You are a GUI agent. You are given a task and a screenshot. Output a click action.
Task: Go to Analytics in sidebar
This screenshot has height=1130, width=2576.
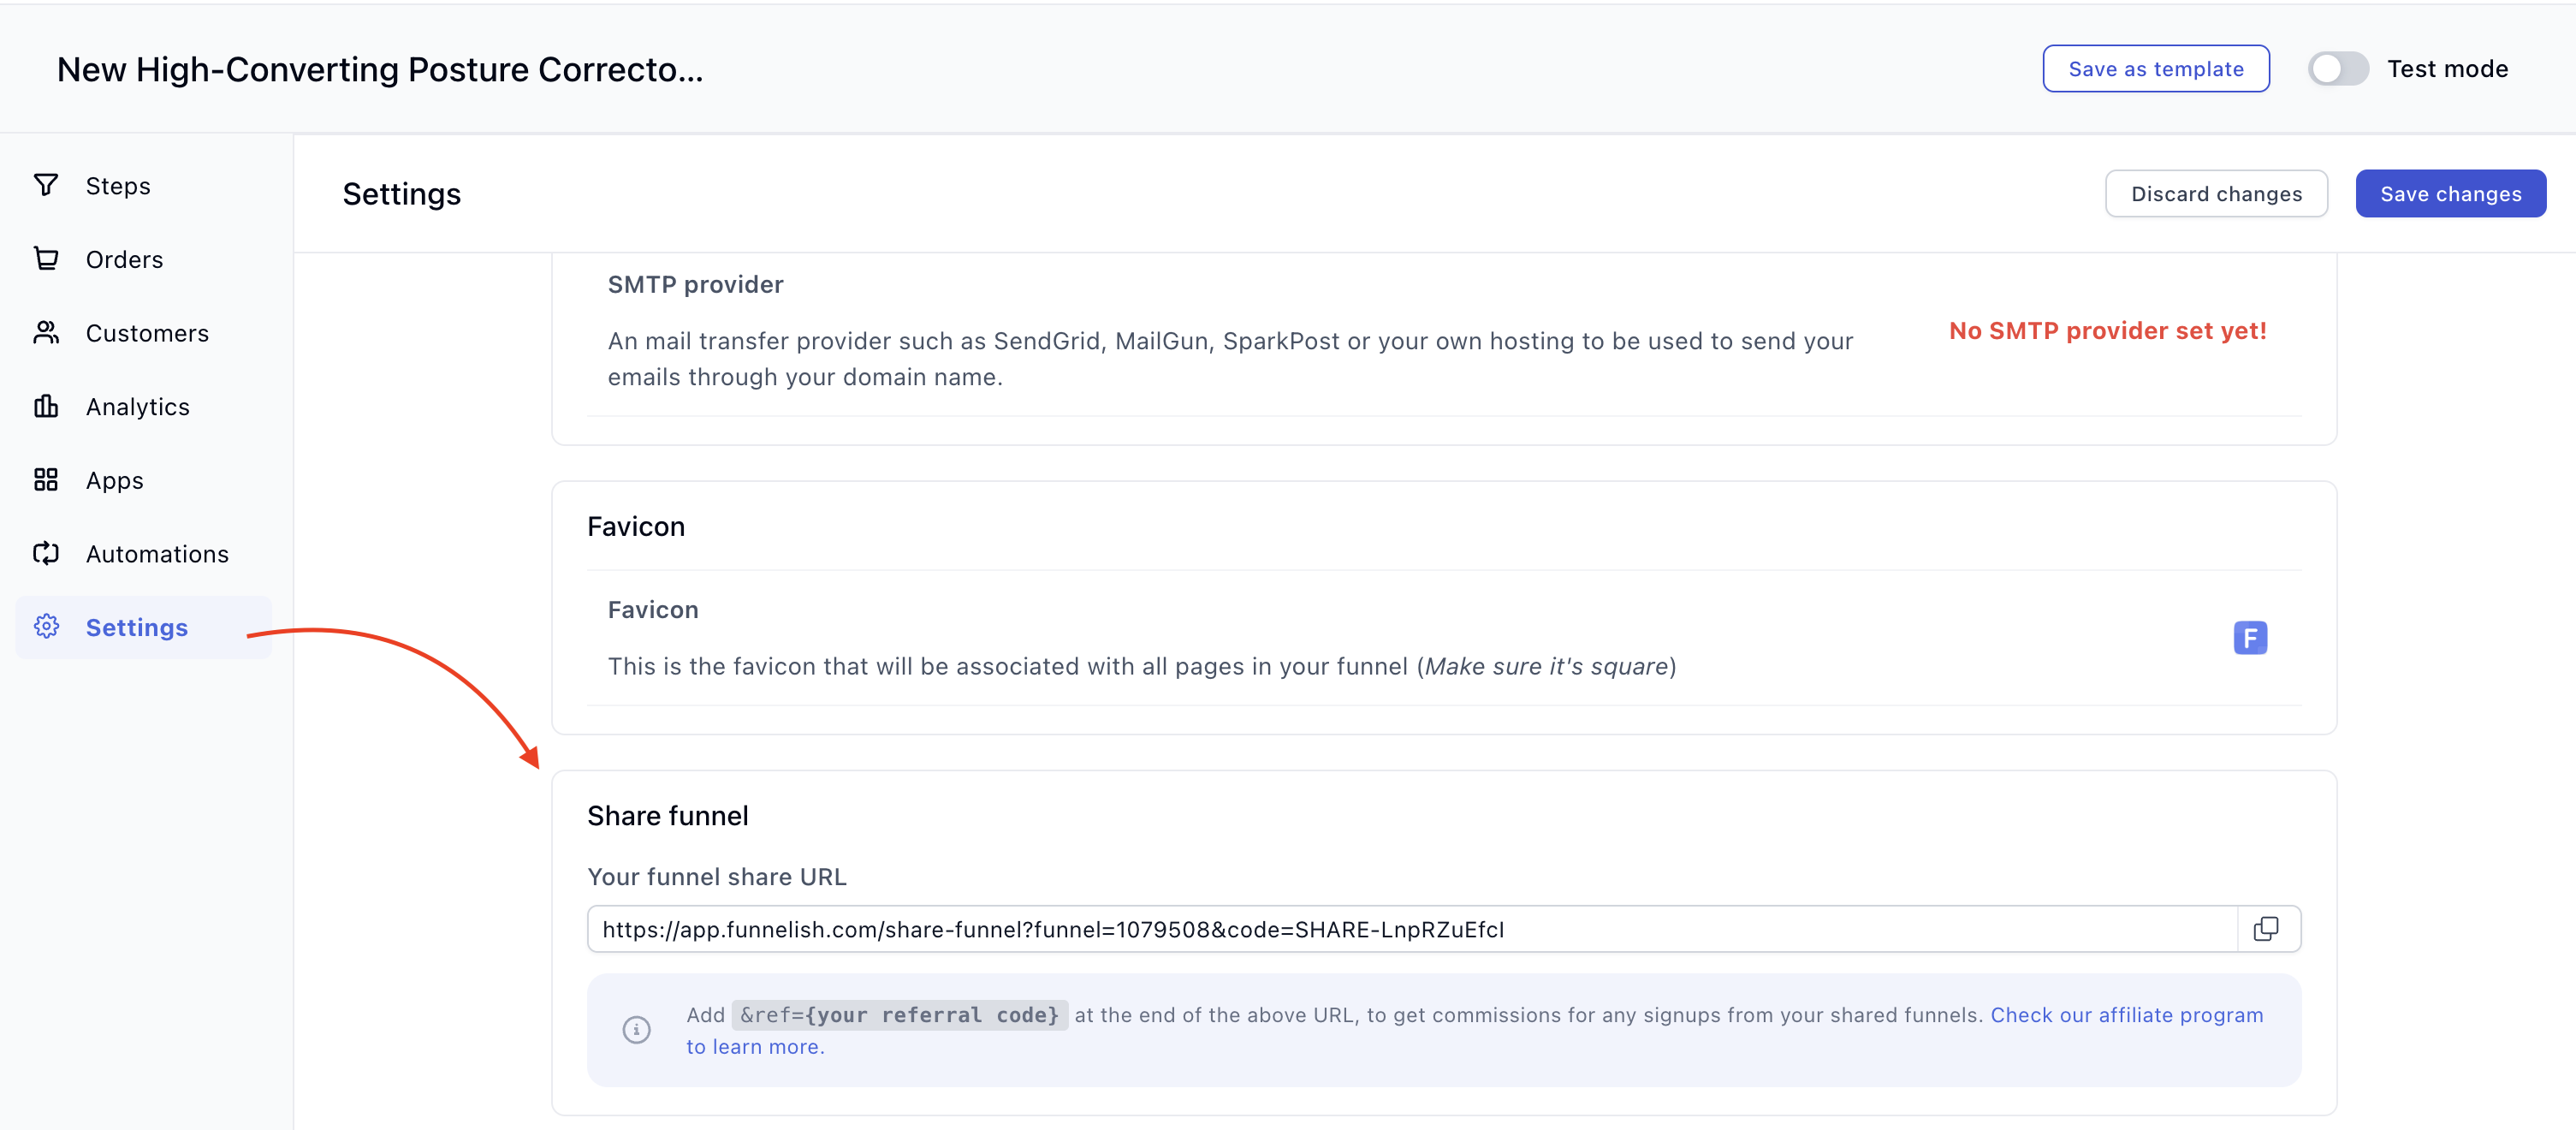pos(137,407)
